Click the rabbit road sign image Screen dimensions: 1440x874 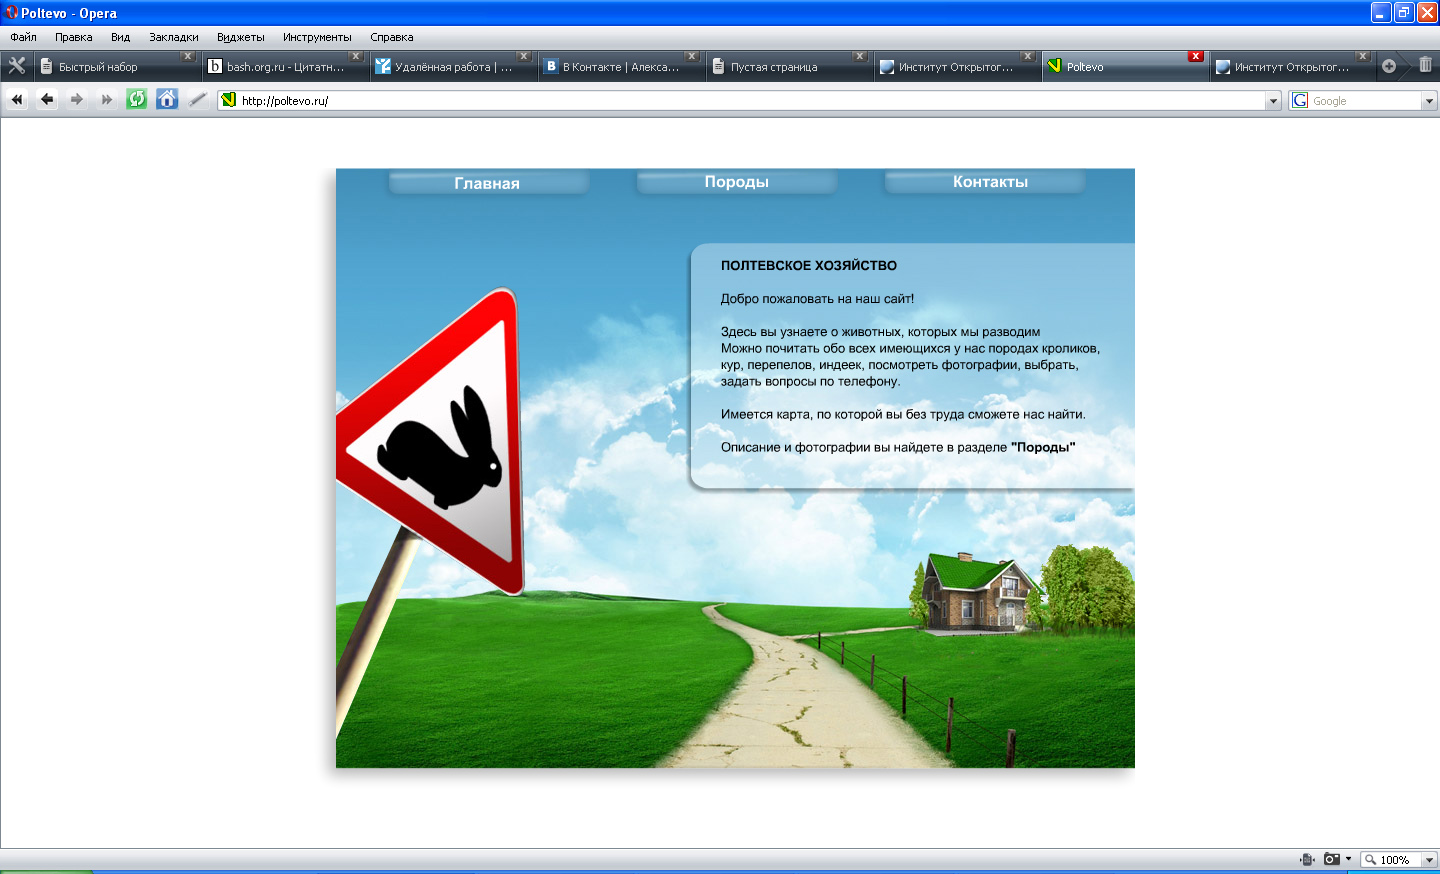click(430, 442)
